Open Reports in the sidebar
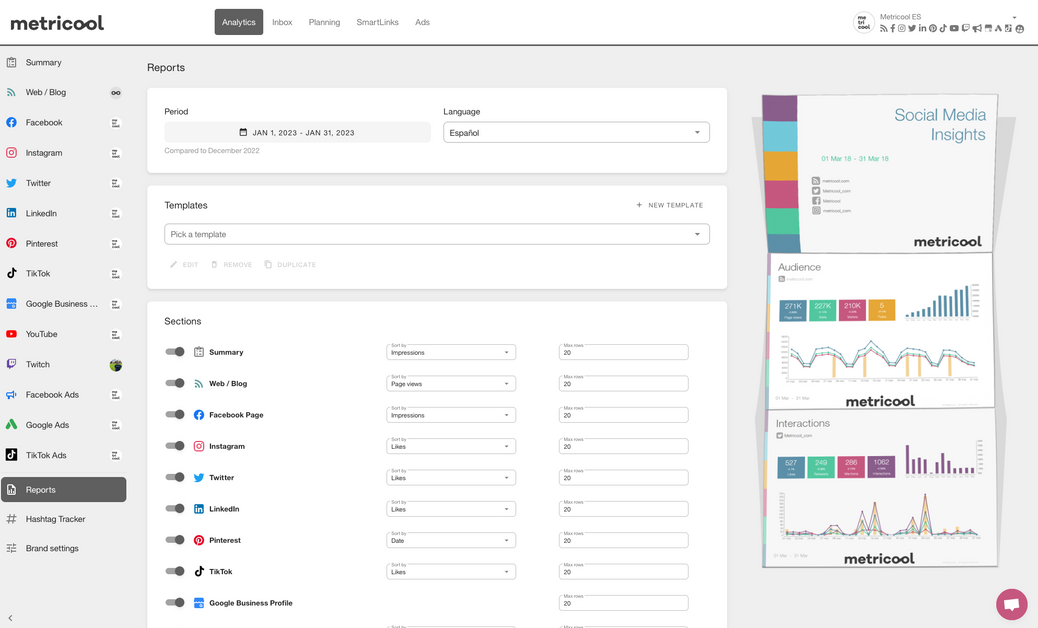Screen dimensions: 1038x628 (x=64, y=490)
